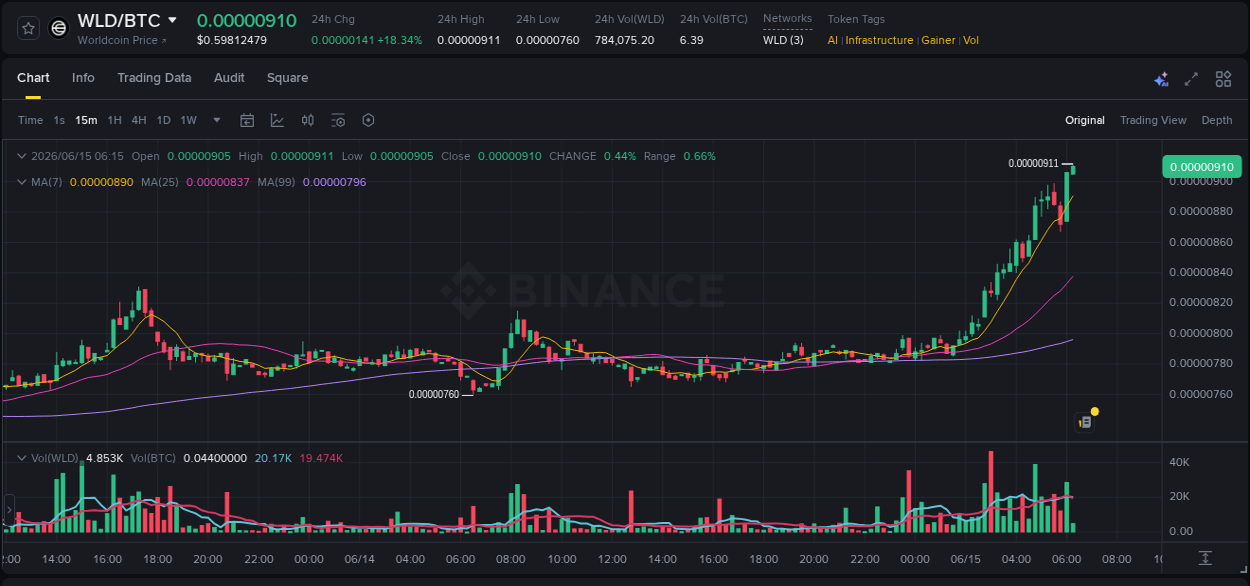This screenshot has width=1250, height=586.
Task: Click the Range 0.66% value
Action: click(699, 156)
